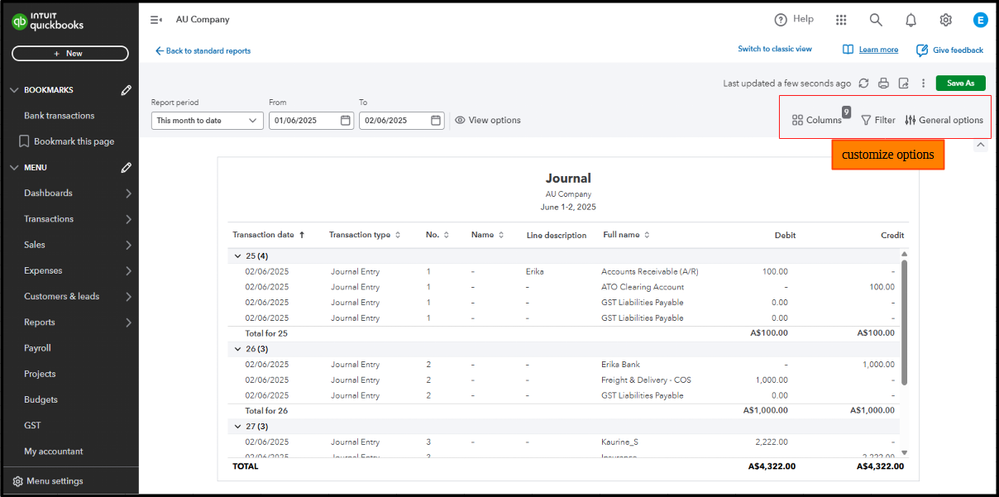Screen dimensions: 999x497
Task: Print the Journal report
Action: pyautogui.click(x=883, y=84)
